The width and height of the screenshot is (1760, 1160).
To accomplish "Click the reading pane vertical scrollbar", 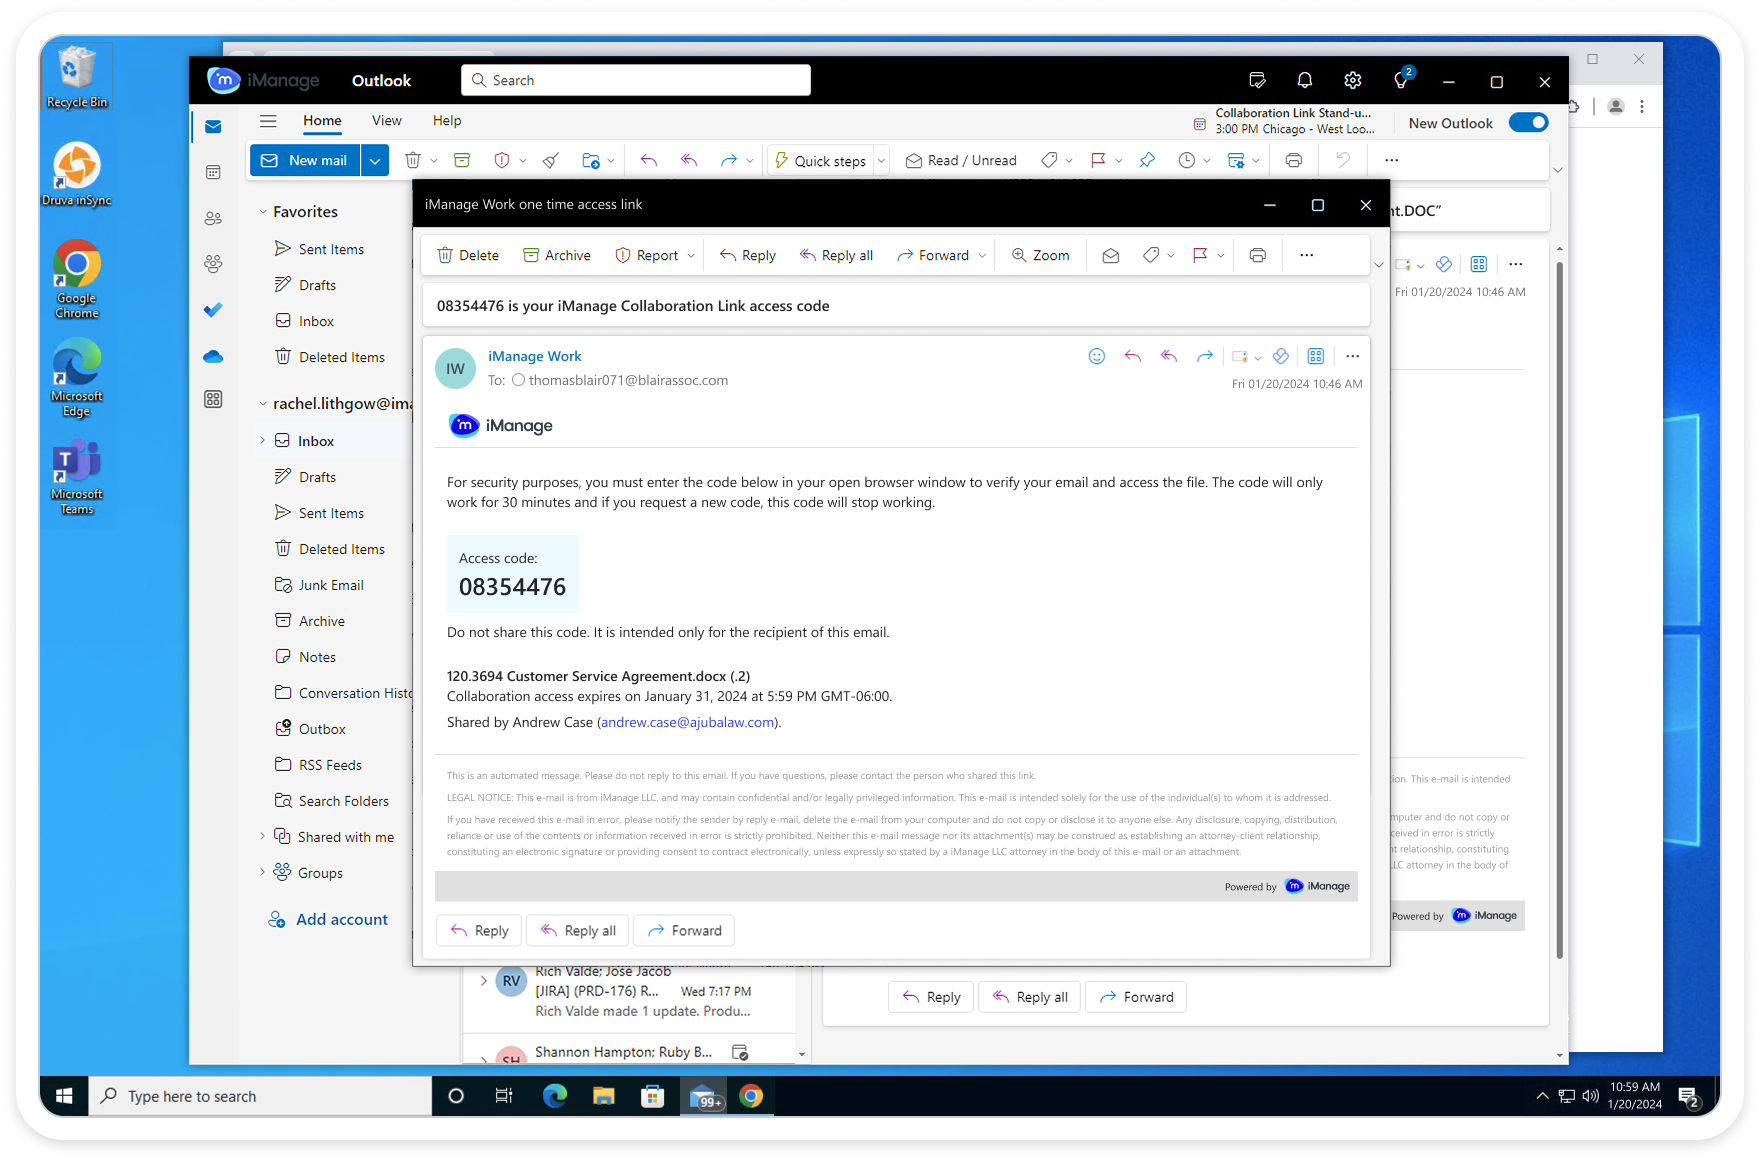I will pos(1559,610).
